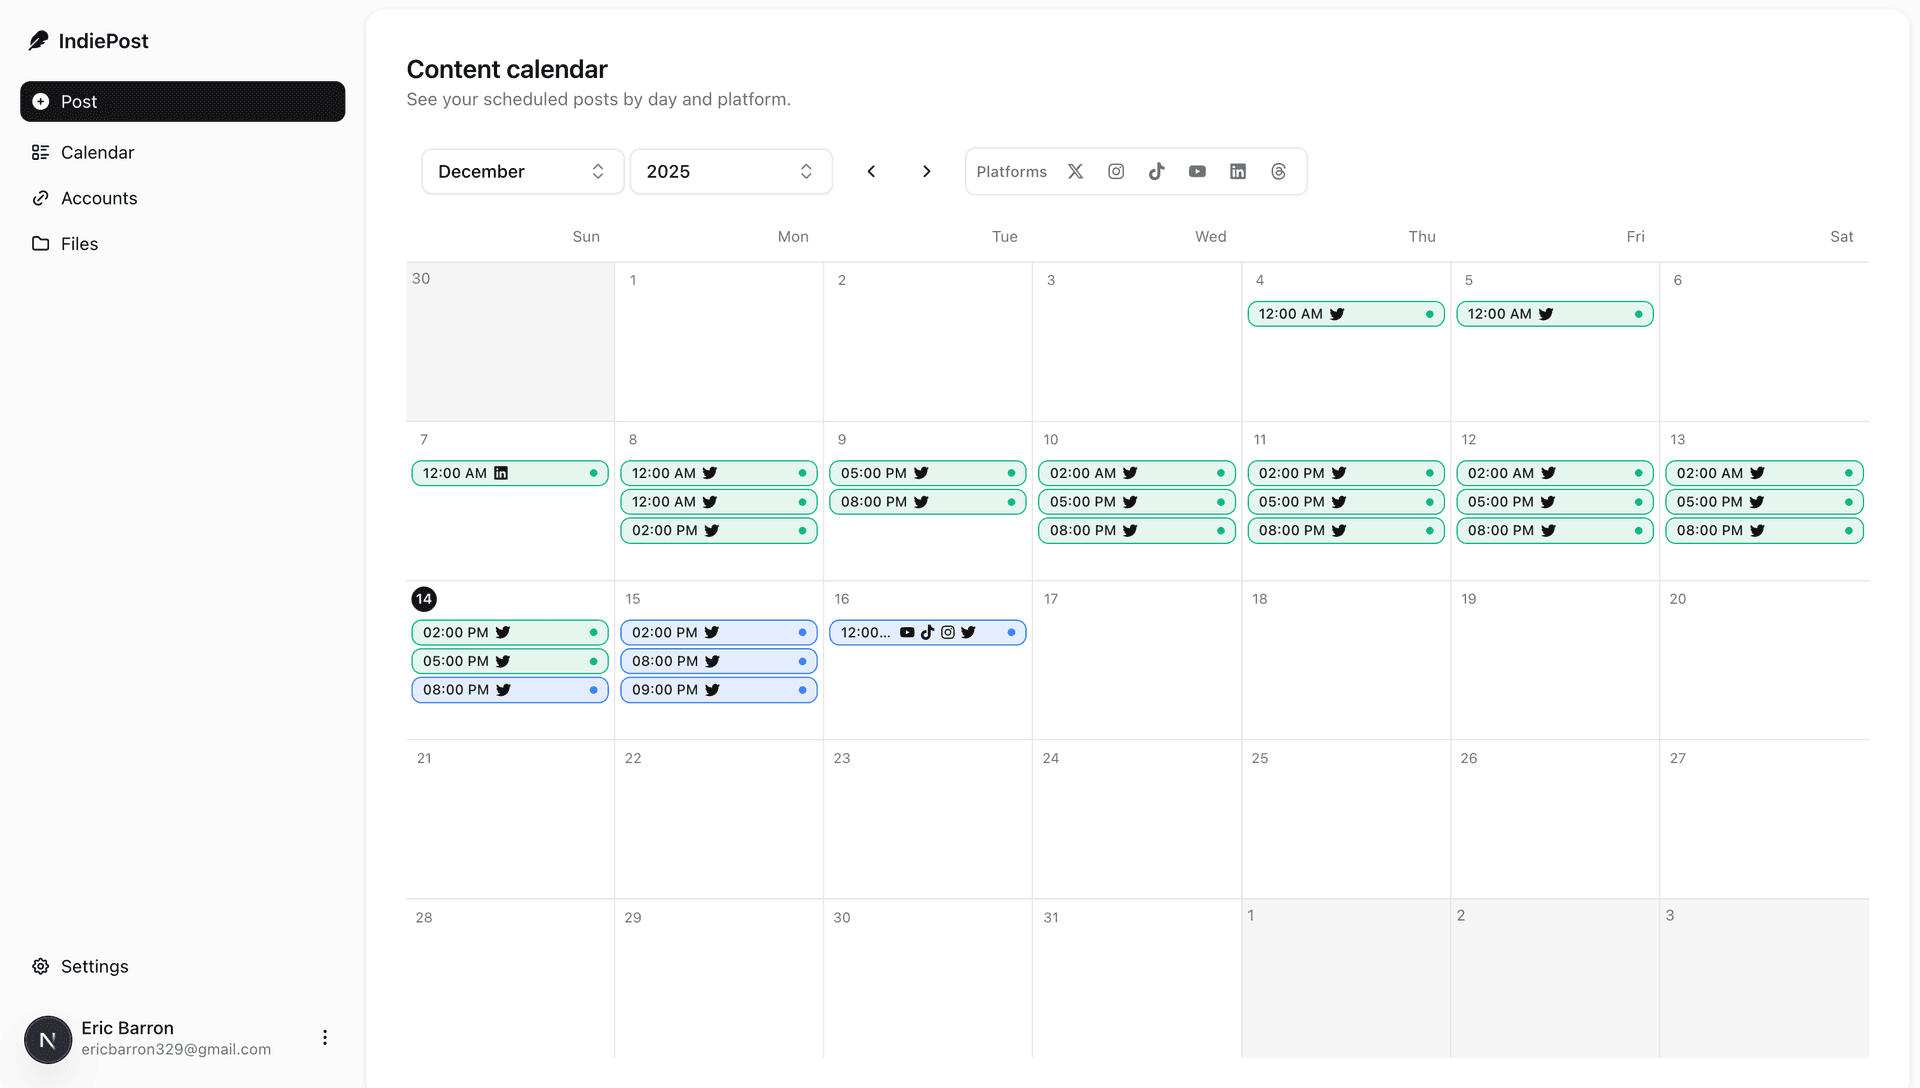Toggle the 12:00 AM LinkedIn post on December 7

pyautogui.click(x=509, y=473)
